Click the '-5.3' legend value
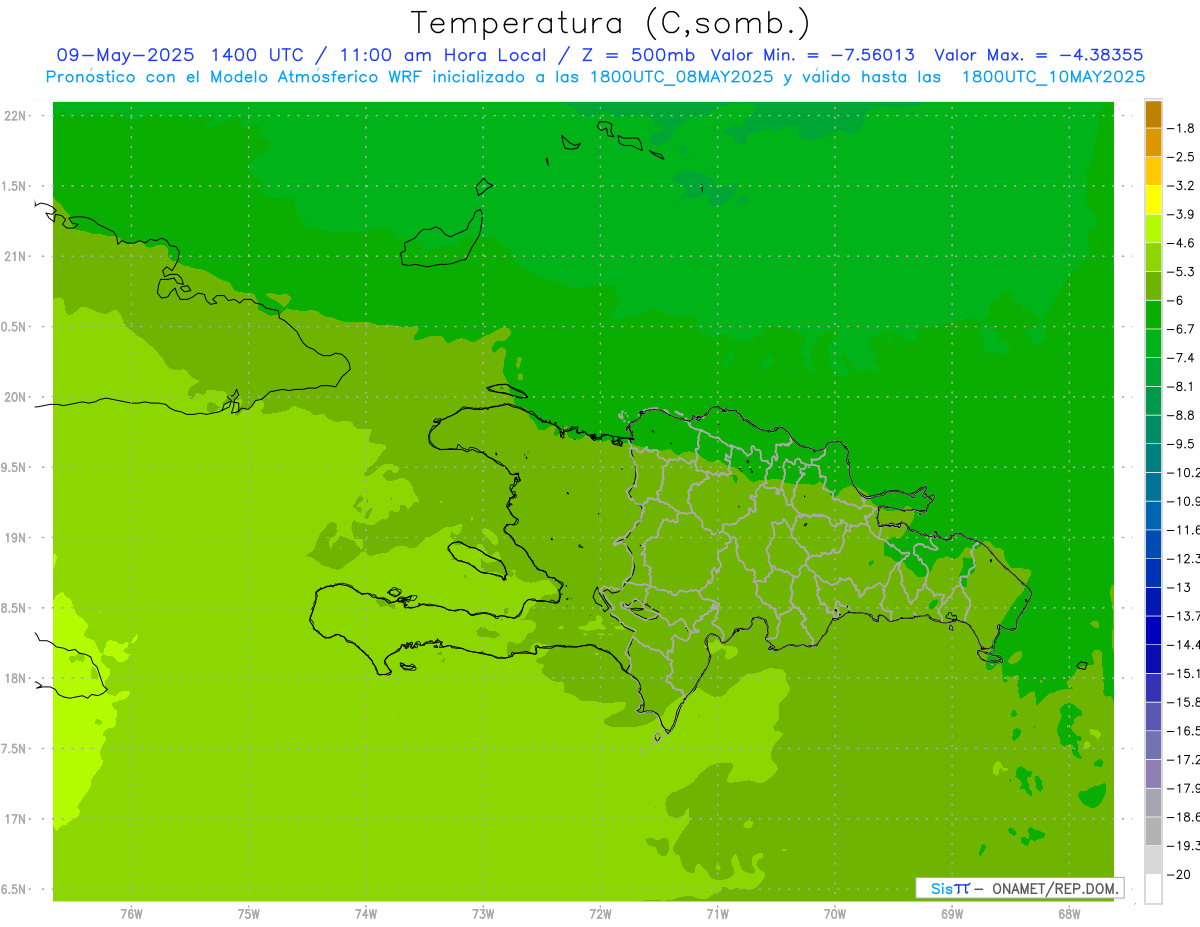The width and height of the screenshot is (1200, 927). 1181,272
